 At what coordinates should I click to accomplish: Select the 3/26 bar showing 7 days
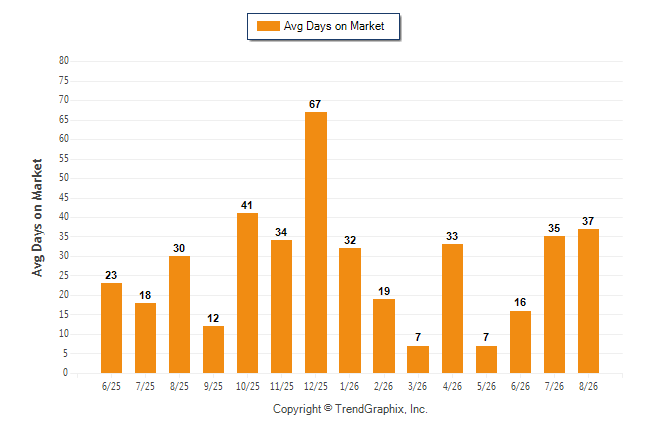click(x=418, y=359)
